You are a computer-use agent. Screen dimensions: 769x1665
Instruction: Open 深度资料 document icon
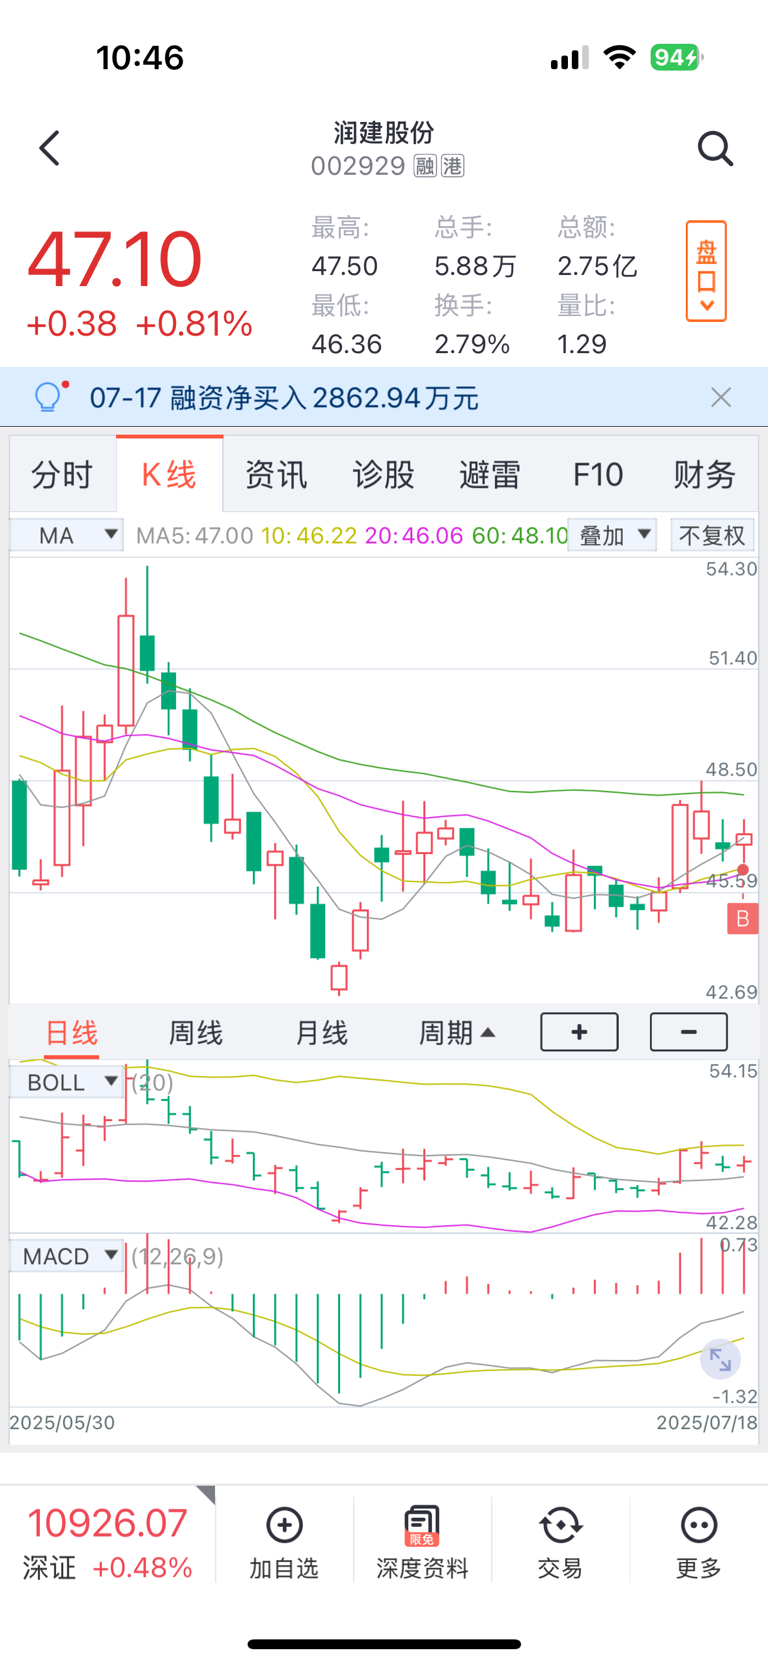coord(422,1526)
